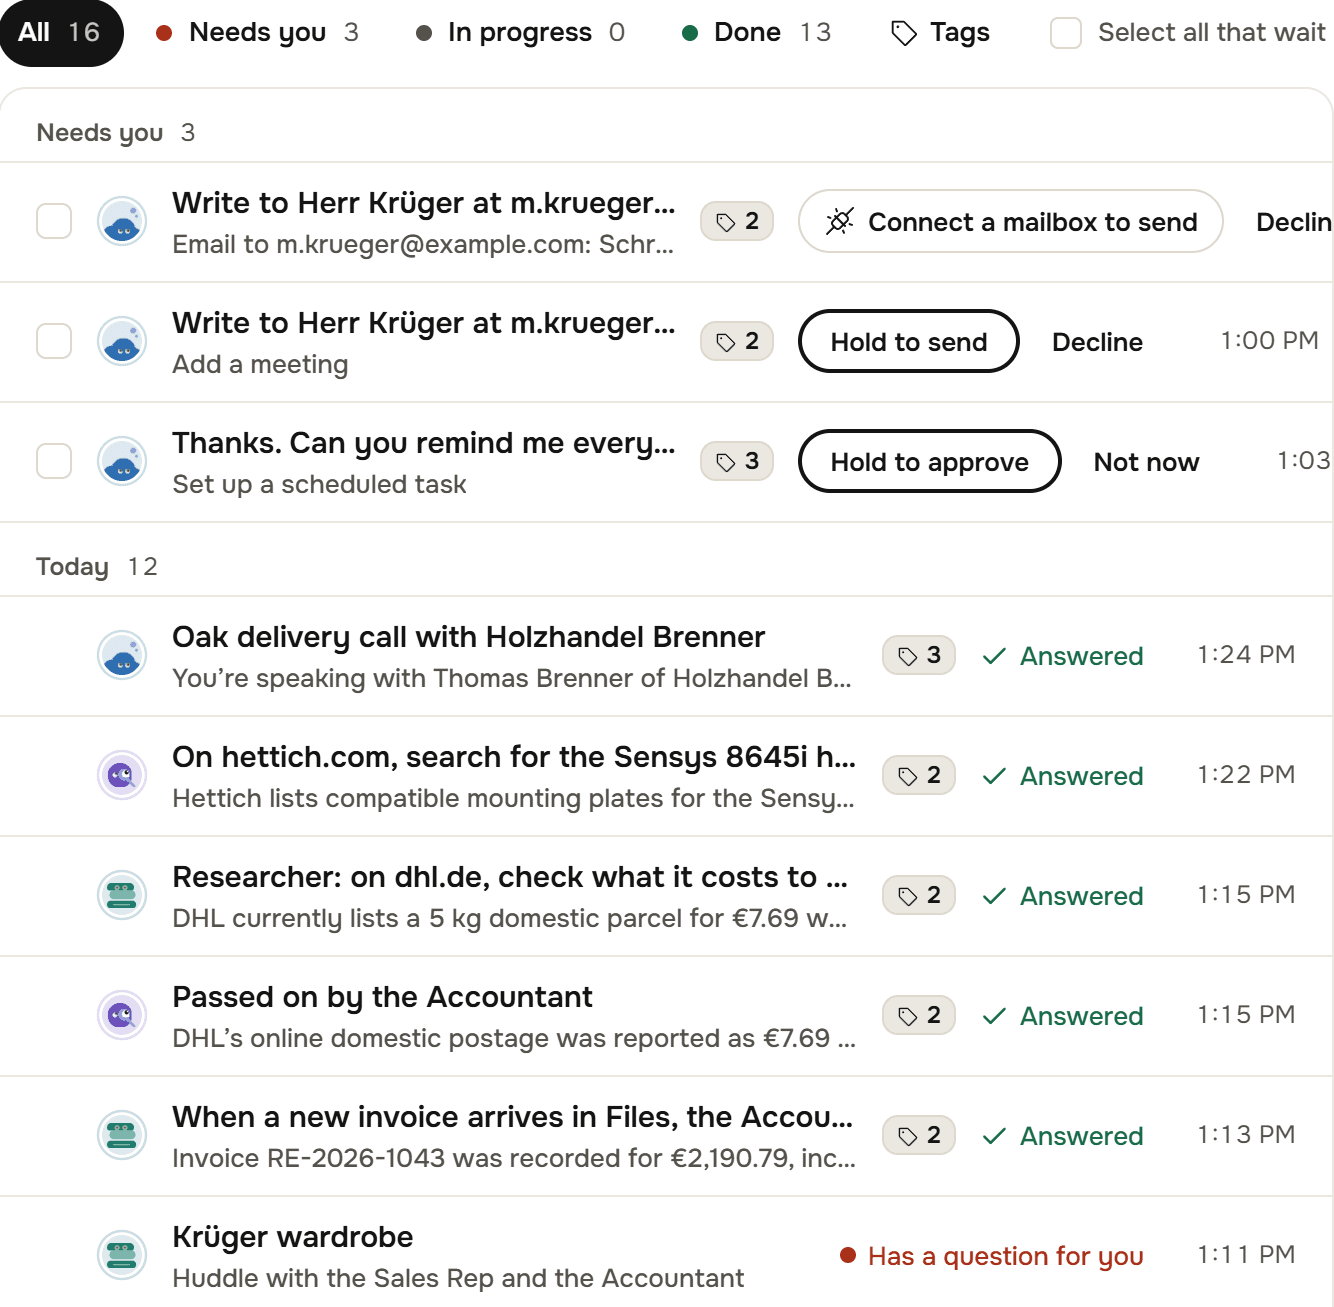Screen dimensions: 1334x1307
Task: Open tag badge on 'Passed on by the Accountant'
Action: pos(919,1015)
